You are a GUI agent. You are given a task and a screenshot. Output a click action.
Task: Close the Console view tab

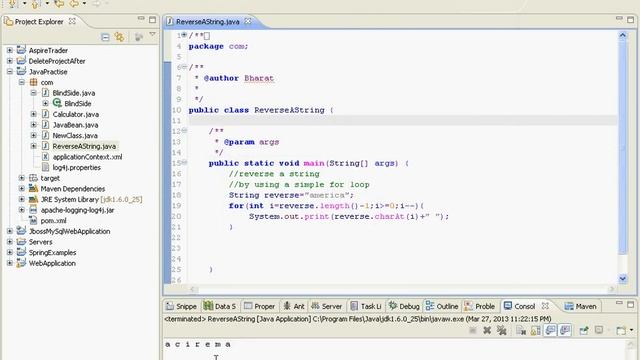[545, 305]
